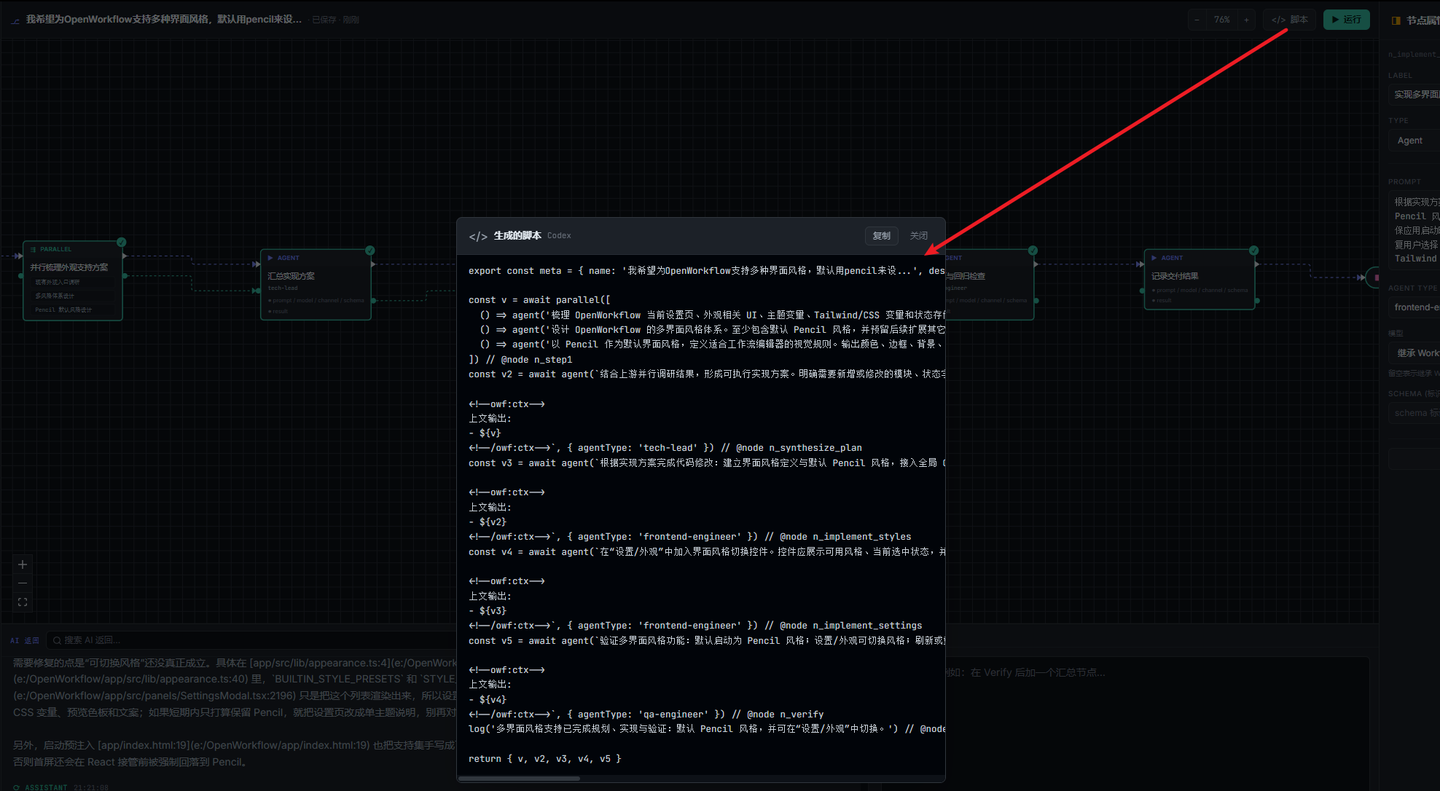
Task: Select the PARALLEL node 并行梳理外观支持方案
Action: [73, 281]
